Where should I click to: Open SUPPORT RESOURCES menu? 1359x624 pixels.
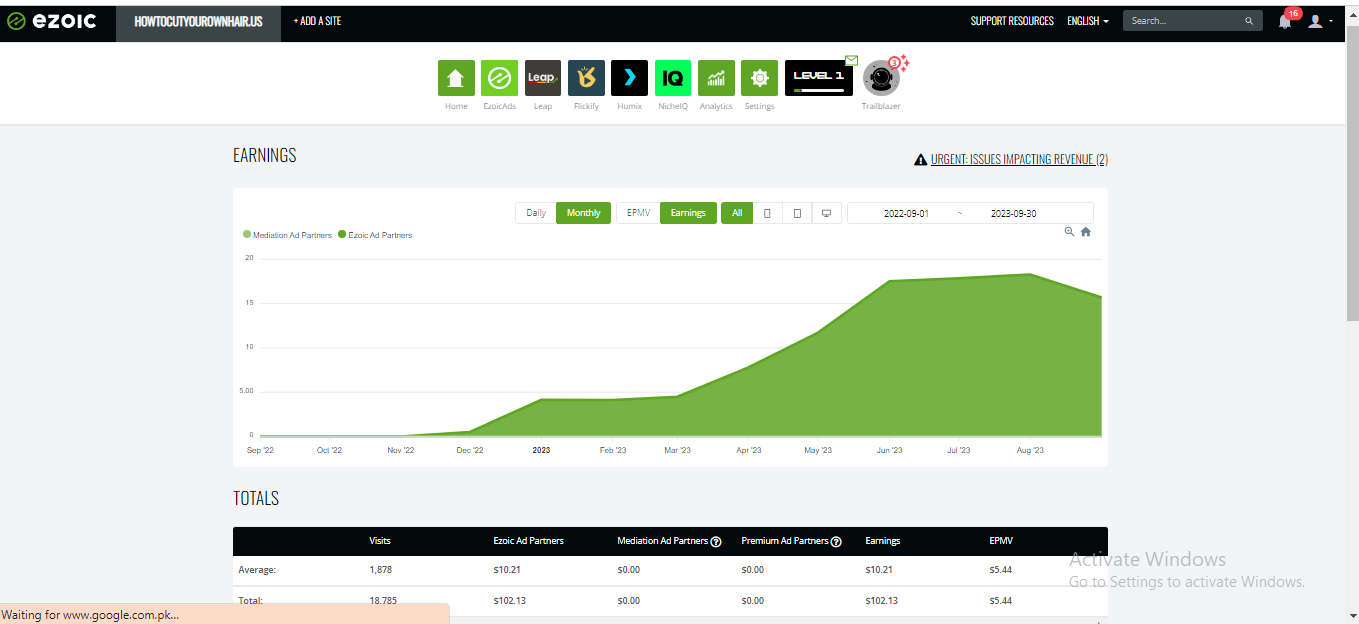coord(1012,21)
